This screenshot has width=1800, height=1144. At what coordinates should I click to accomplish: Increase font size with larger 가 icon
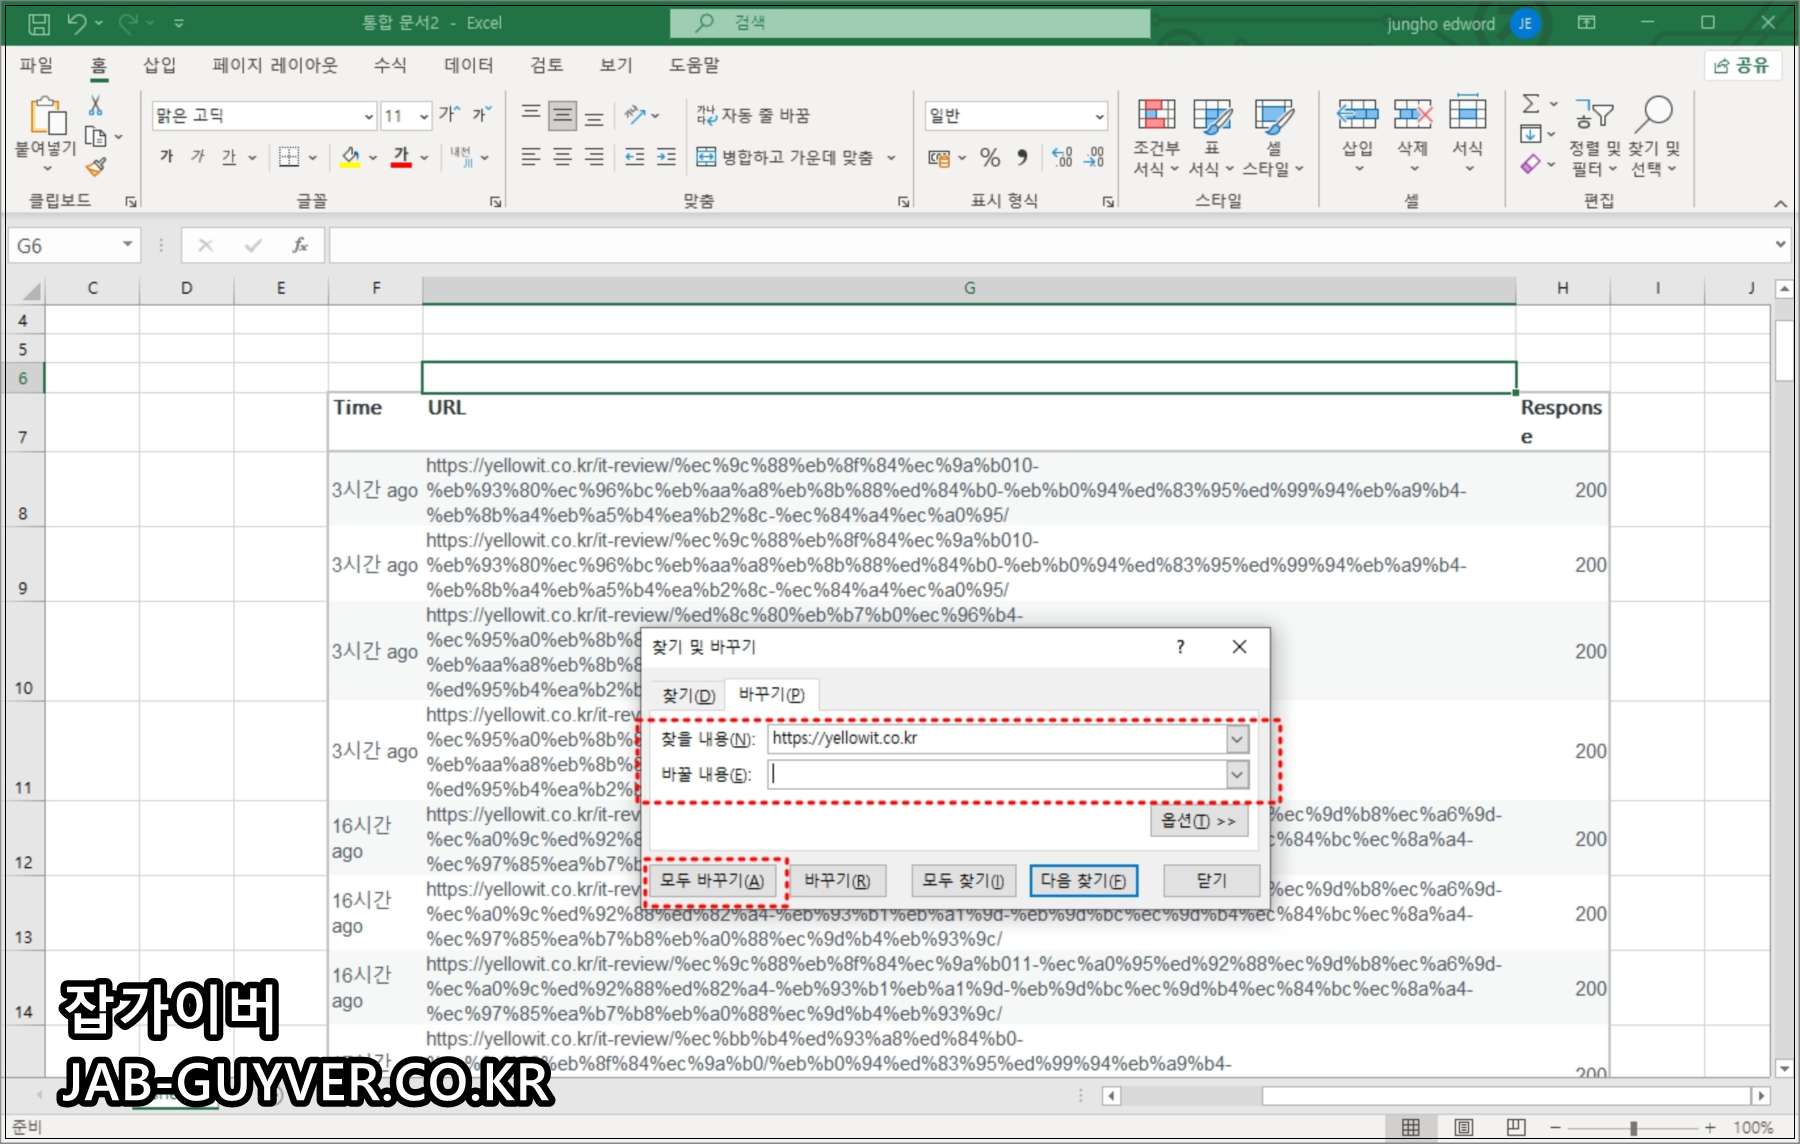tap(450, 115)
